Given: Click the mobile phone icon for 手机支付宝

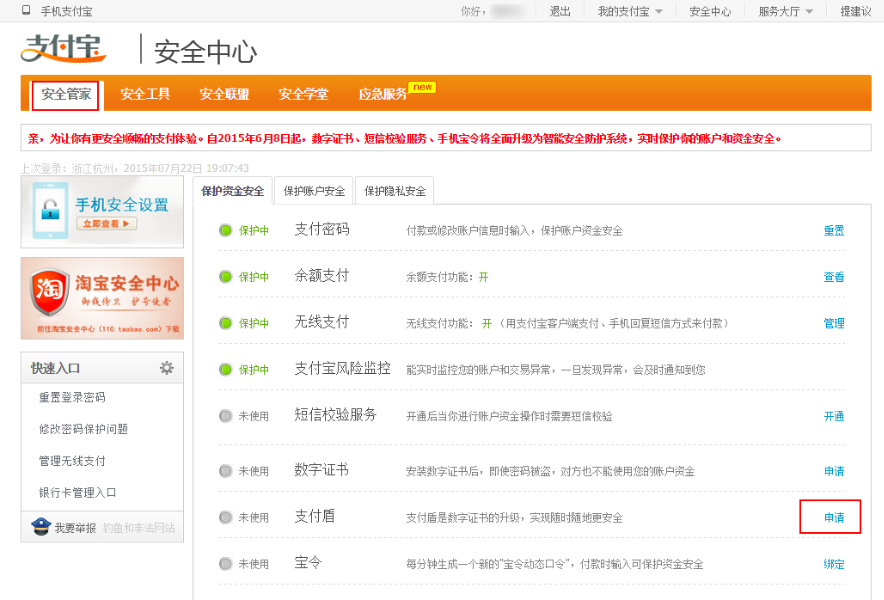Looking at the screenshot, I should (26, 11).
